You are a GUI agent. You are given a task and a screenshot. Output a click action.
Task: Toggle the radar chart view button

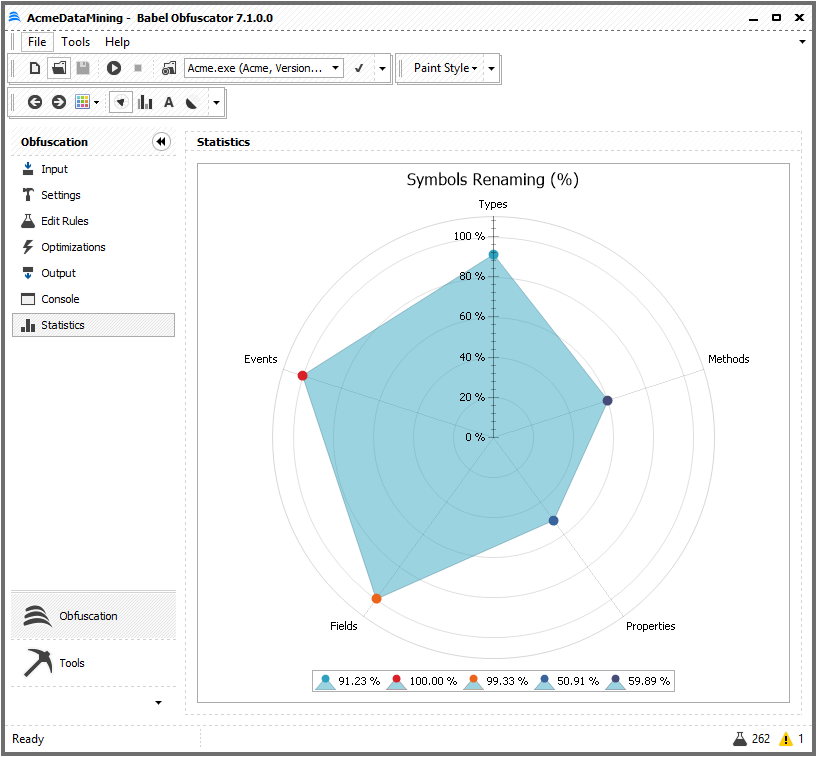(120, 102)
